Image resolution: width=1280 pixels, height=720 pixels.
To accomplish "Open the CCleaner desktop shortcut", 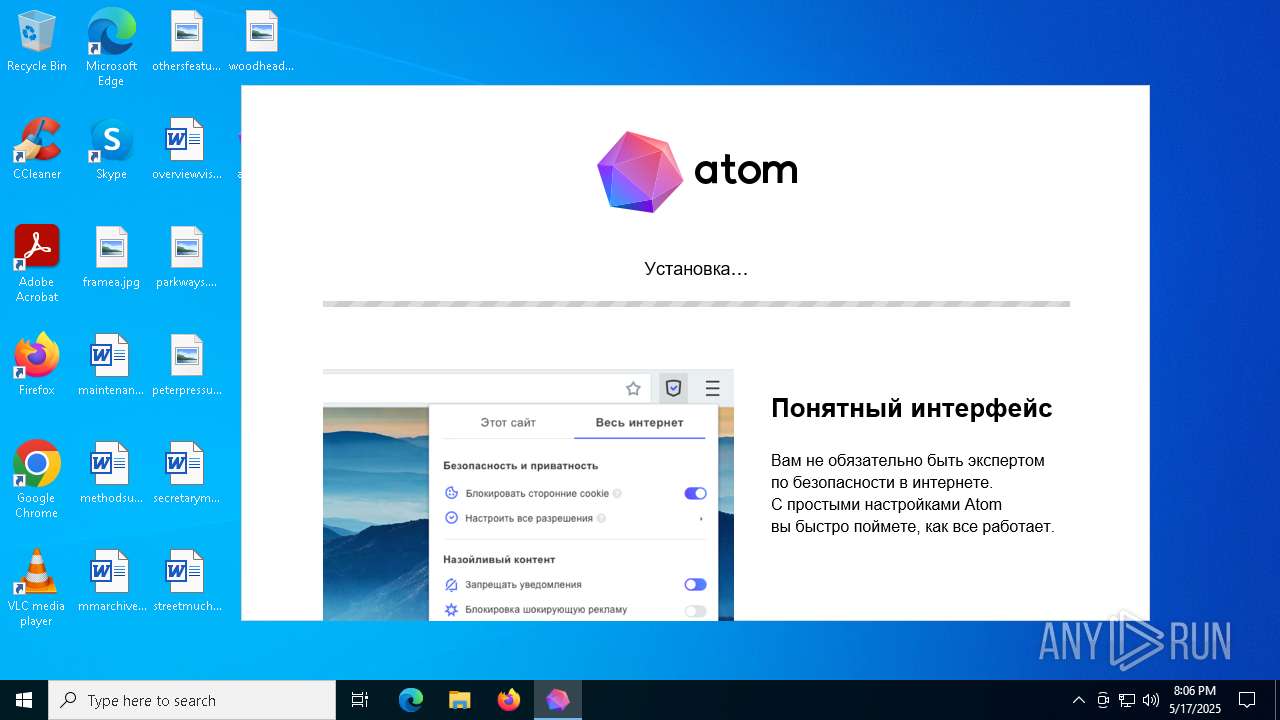I will (x=37, y=150).
